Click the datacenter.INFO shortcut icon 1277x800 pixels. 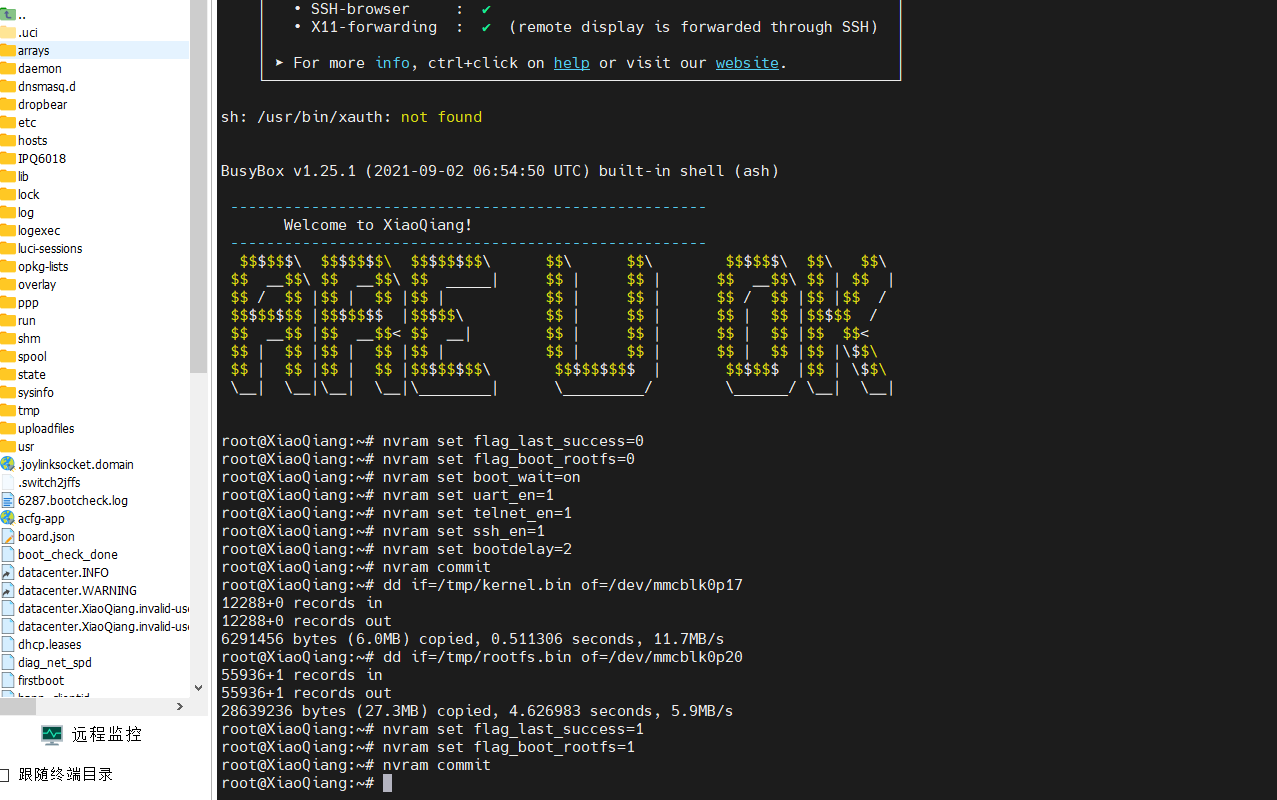pos(8,572)
